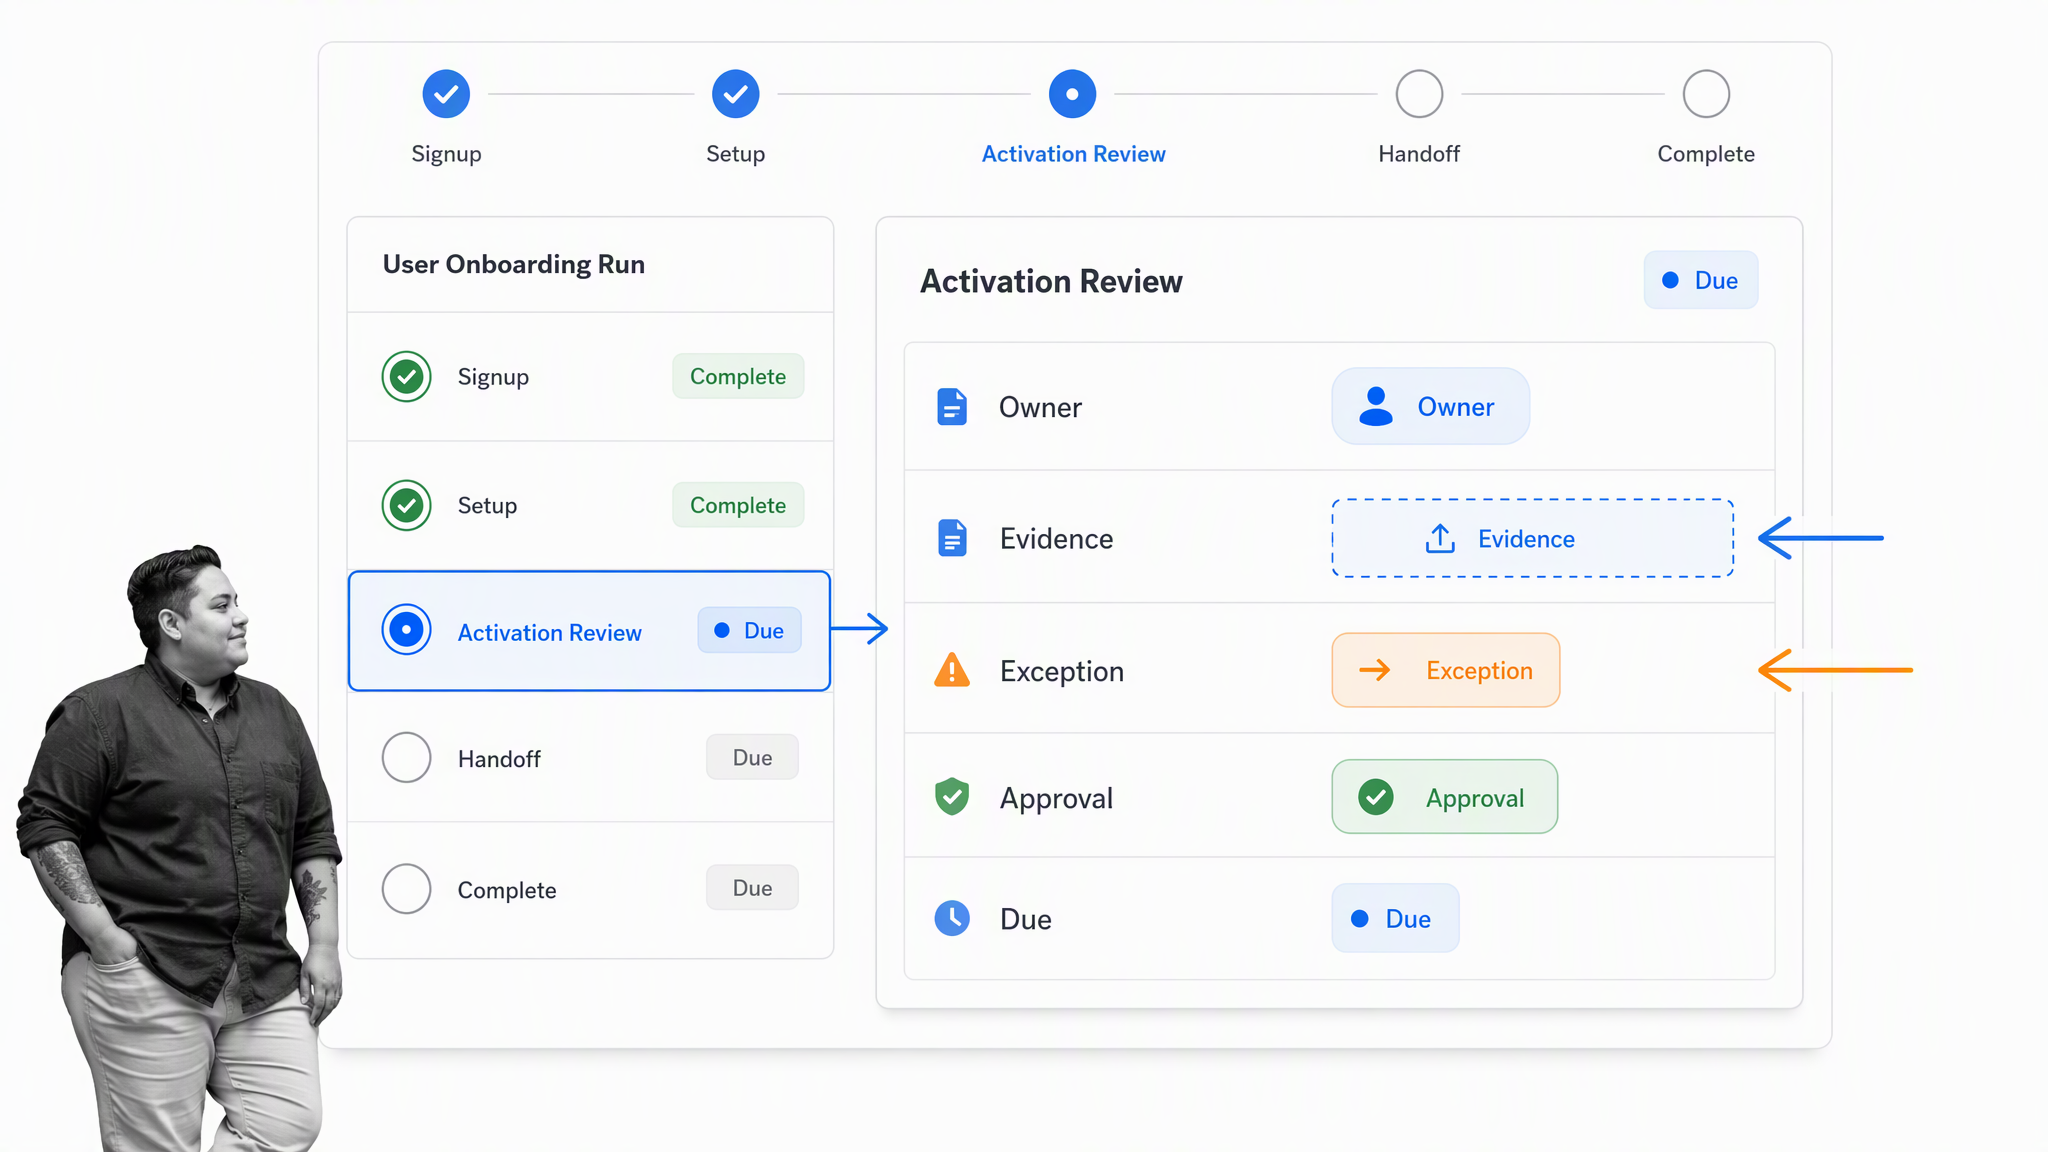Click the Signup step checkmark in the progress bar
2048x1152 pixels.
pyautogui.click(x=446, y=94)
